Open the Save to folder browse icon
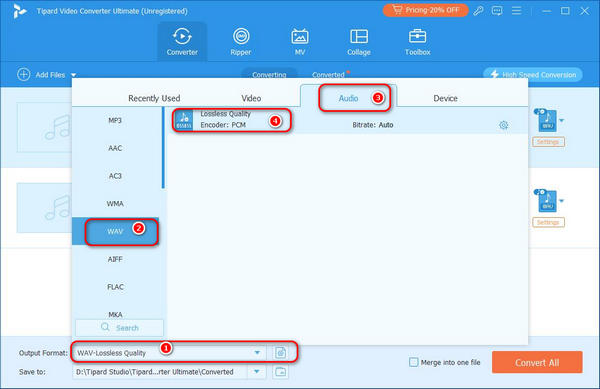 pos(280,371)
